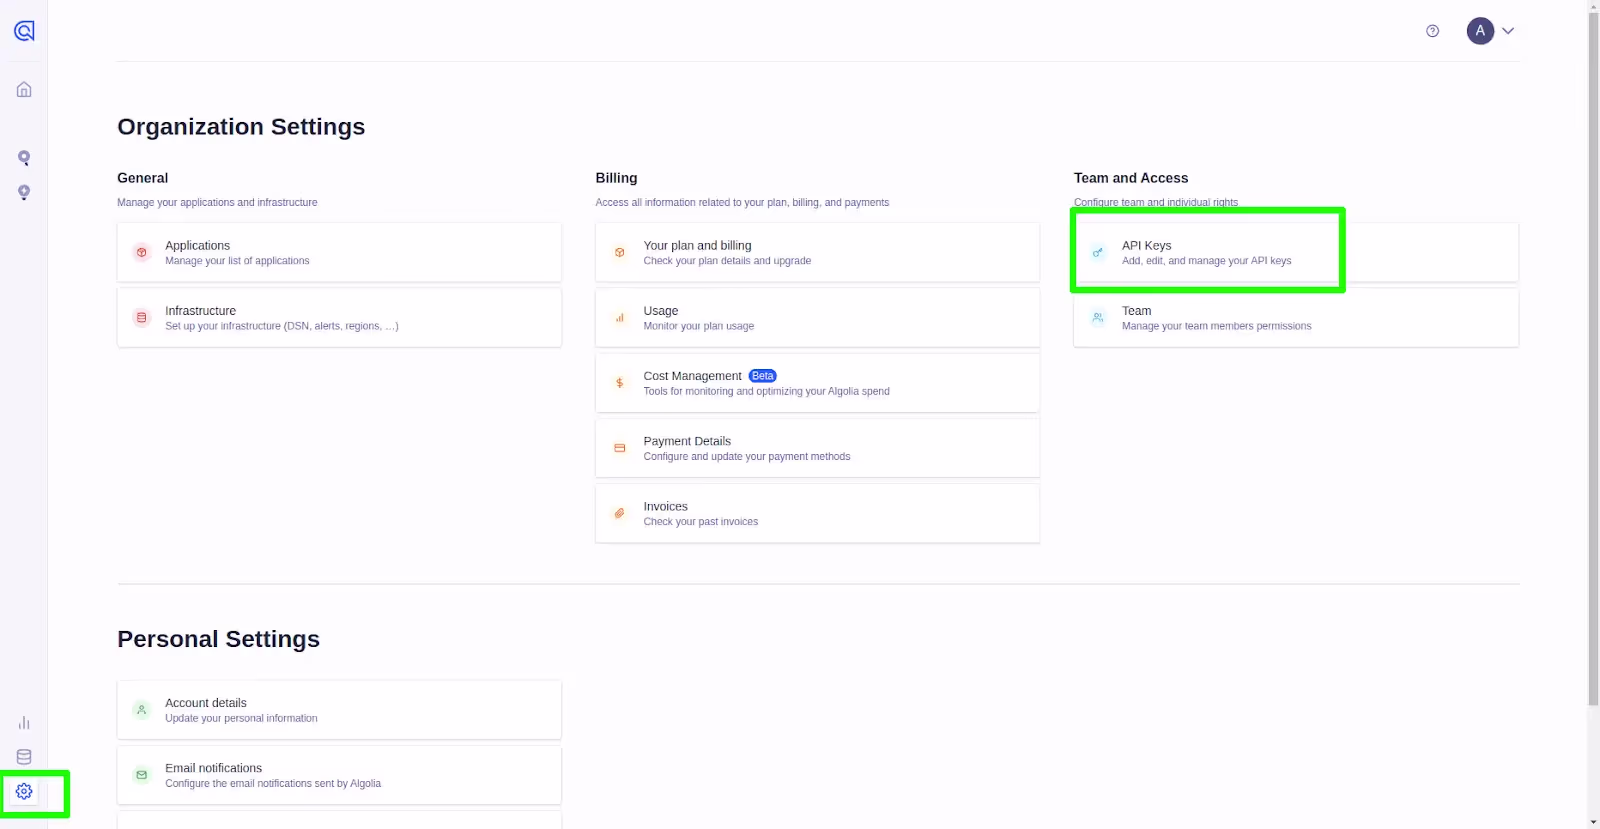Click the 'Team and Access' section heading
The image size is (1600, 829).
1131,178
